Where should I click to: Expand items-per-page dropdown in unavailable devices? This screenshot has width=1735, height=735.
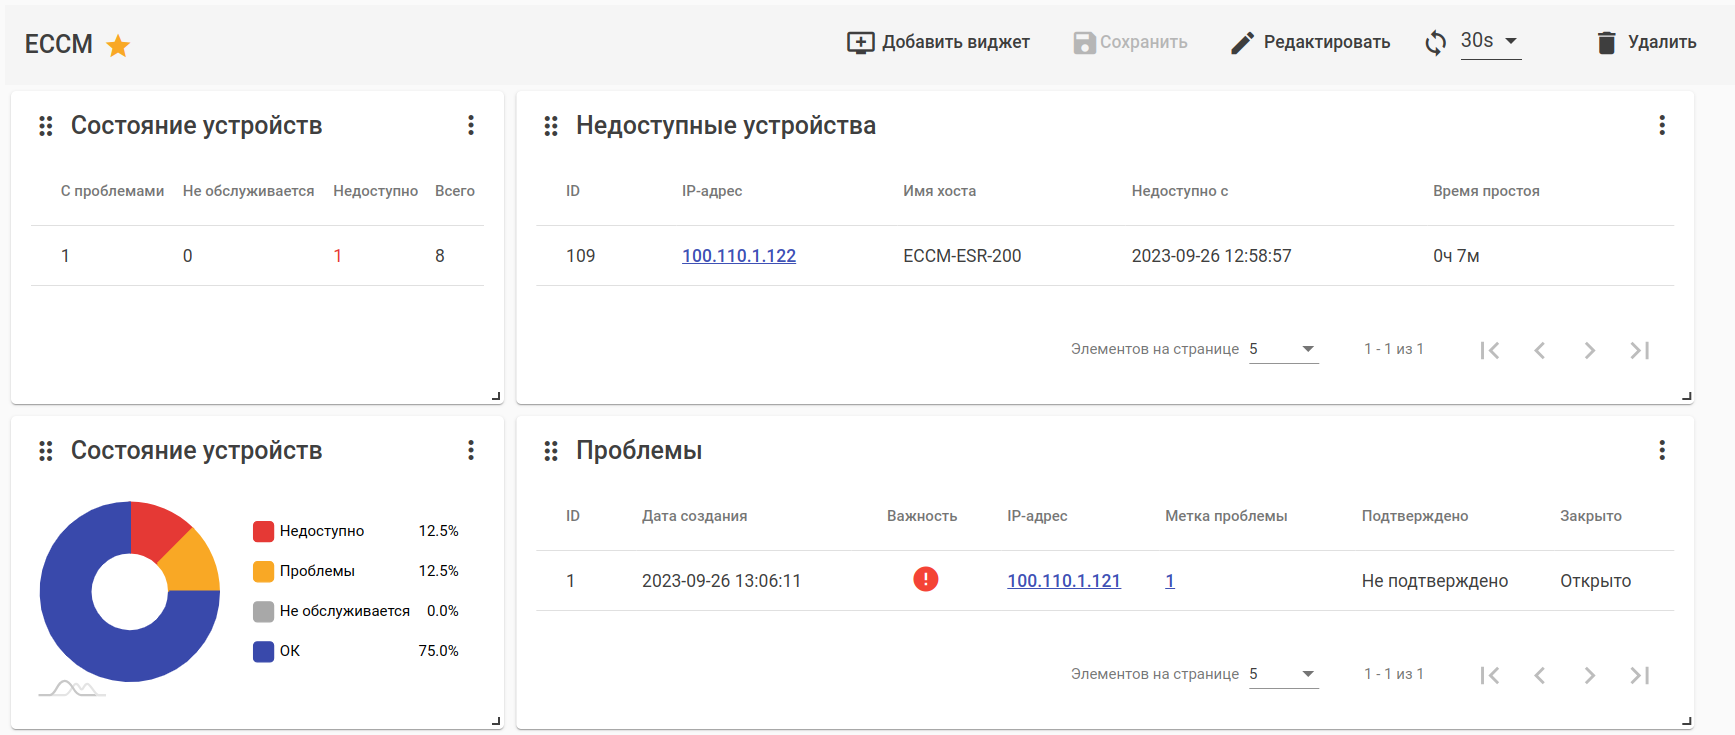pos(1284,349)
